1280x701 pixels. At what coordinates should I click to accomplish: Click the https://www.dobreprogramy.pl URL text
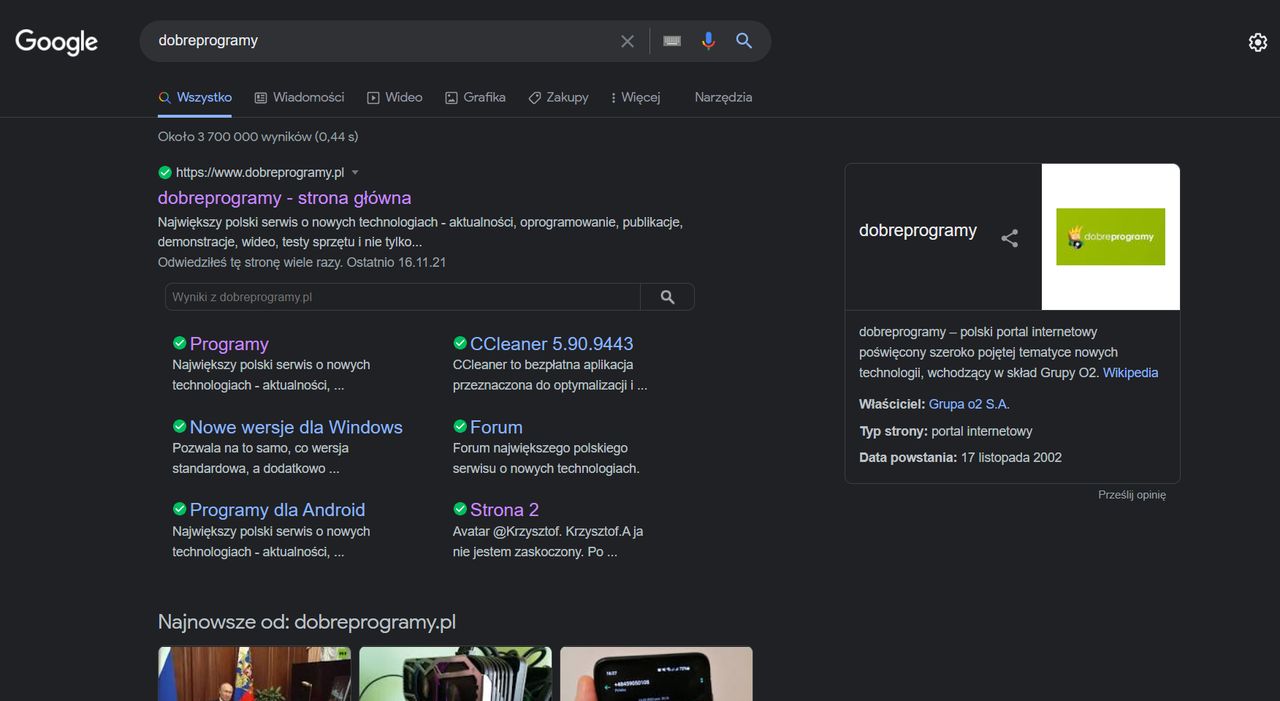(260, 173)
